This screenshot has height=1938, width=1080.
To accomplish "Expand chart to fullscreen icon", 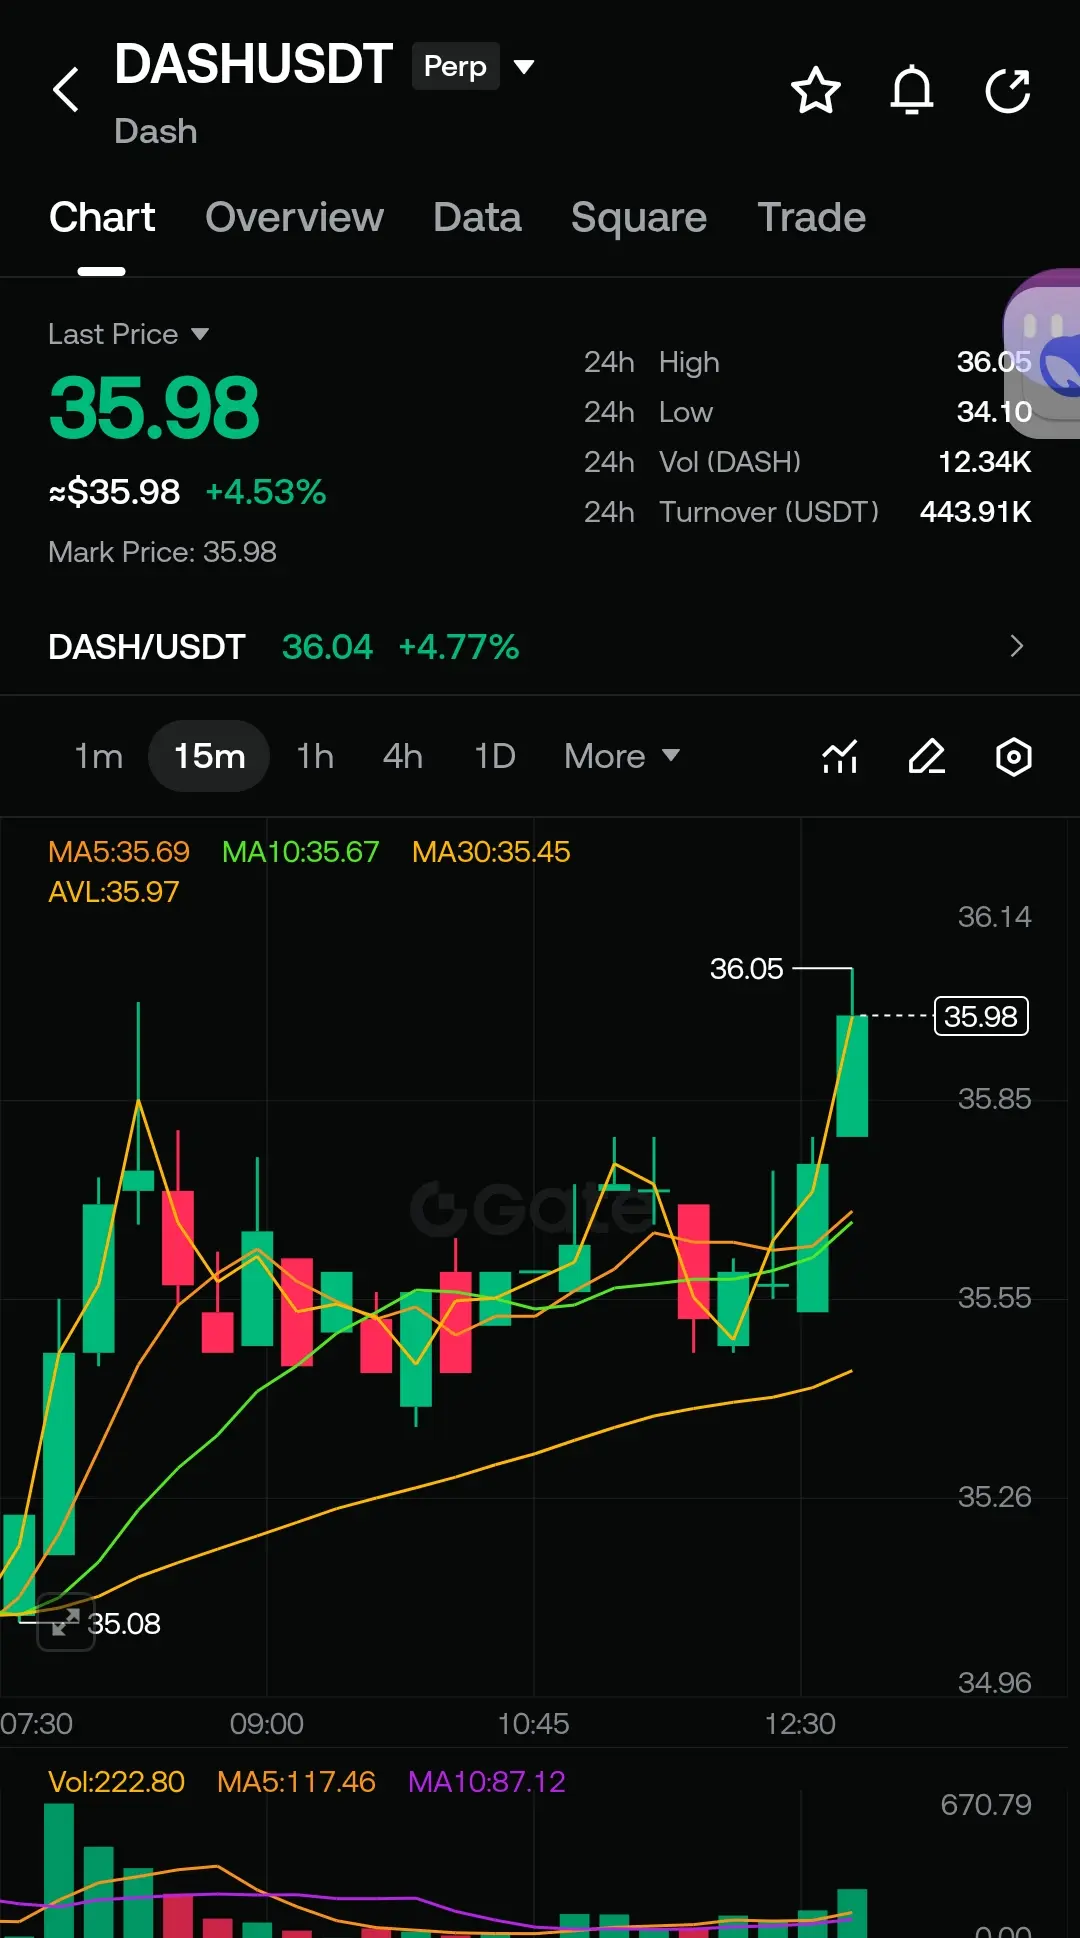I will (x=66, y=1622).
